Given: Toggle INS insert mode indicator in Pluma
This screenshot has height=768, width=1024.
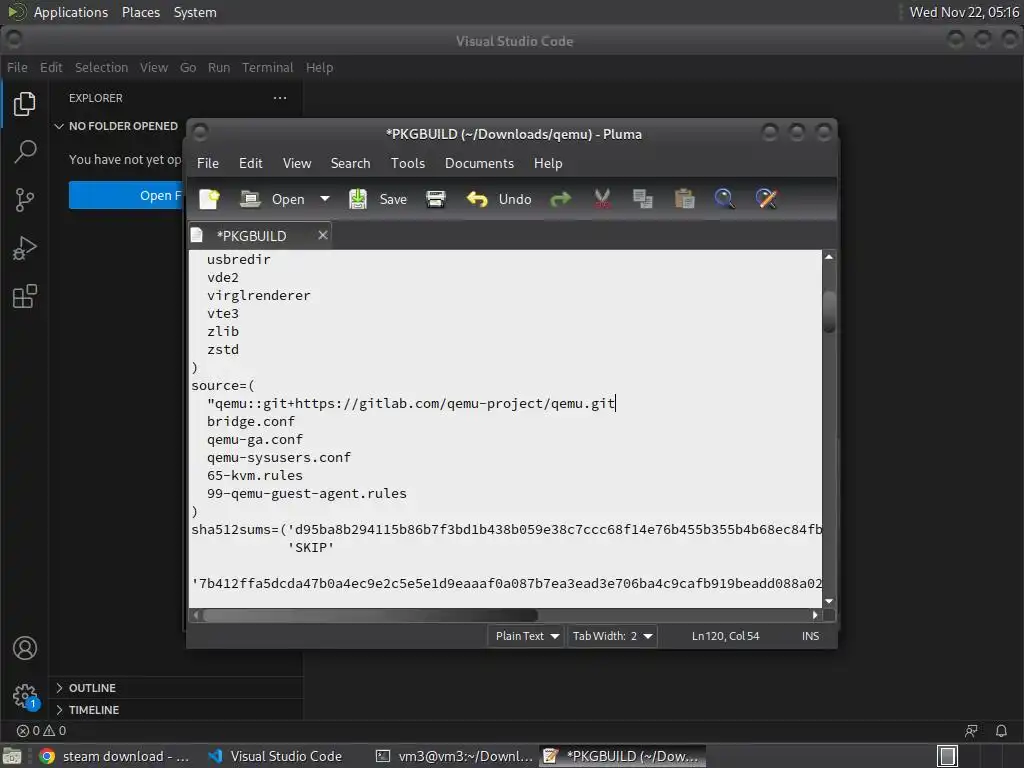Looking at the screenshot, I should click(x=810, y=636).
